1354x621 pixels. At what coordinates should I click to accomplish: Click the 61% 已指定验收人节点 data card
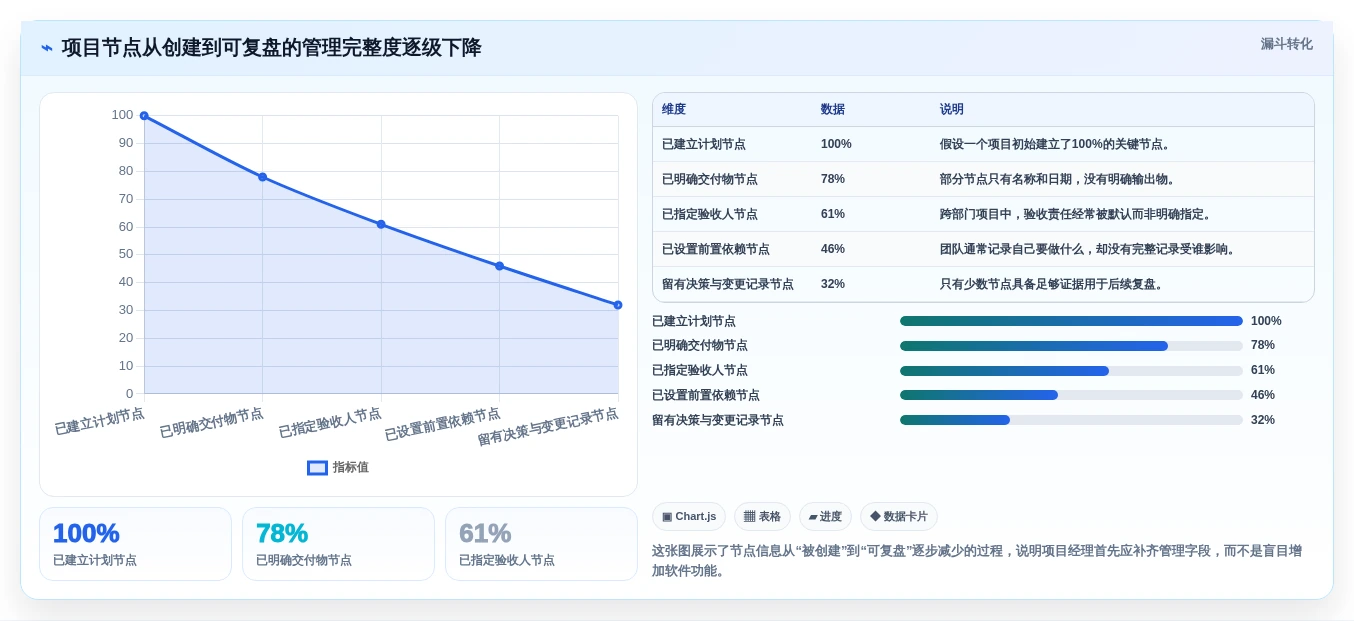(541, 544)
